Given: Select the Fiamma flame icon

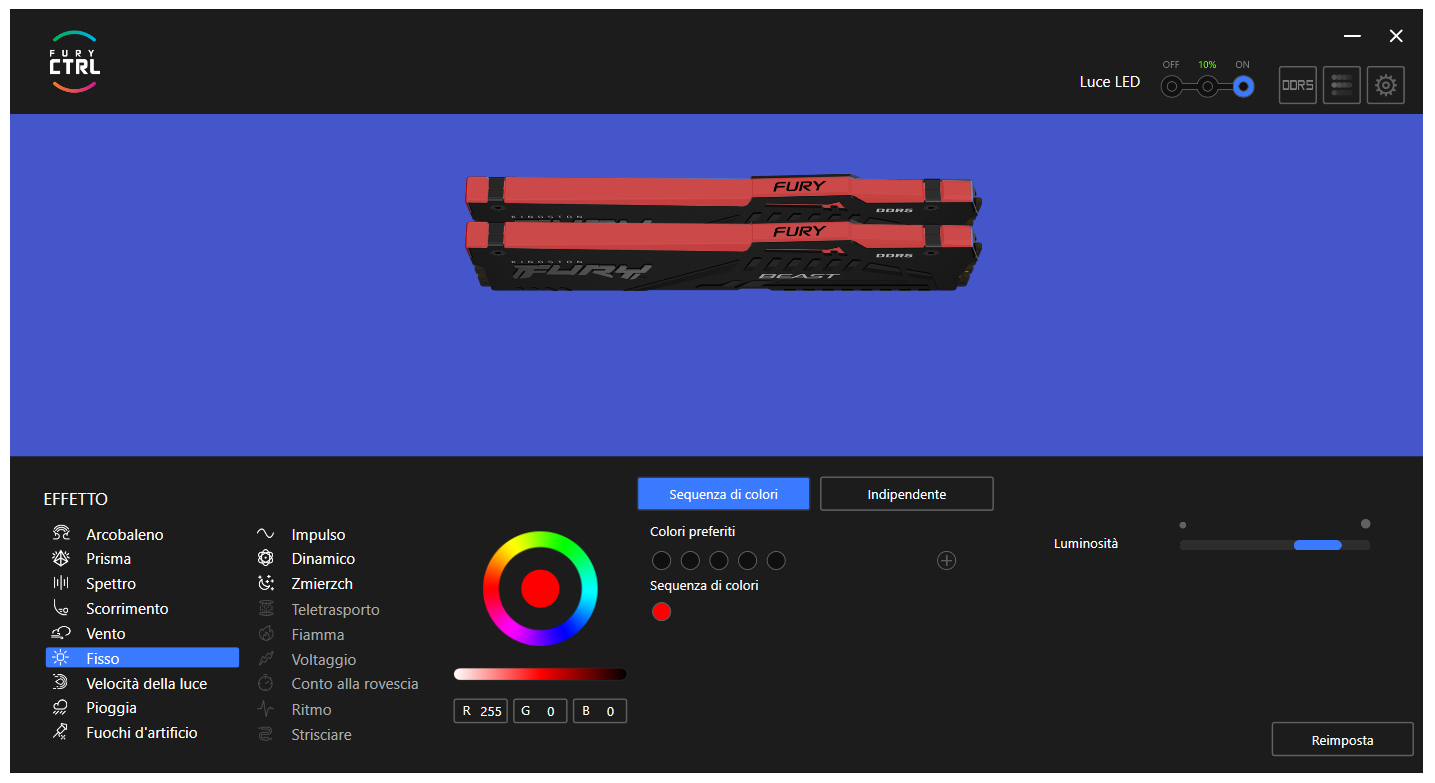Looking at the screenshot, I should (x=266, y=634).
